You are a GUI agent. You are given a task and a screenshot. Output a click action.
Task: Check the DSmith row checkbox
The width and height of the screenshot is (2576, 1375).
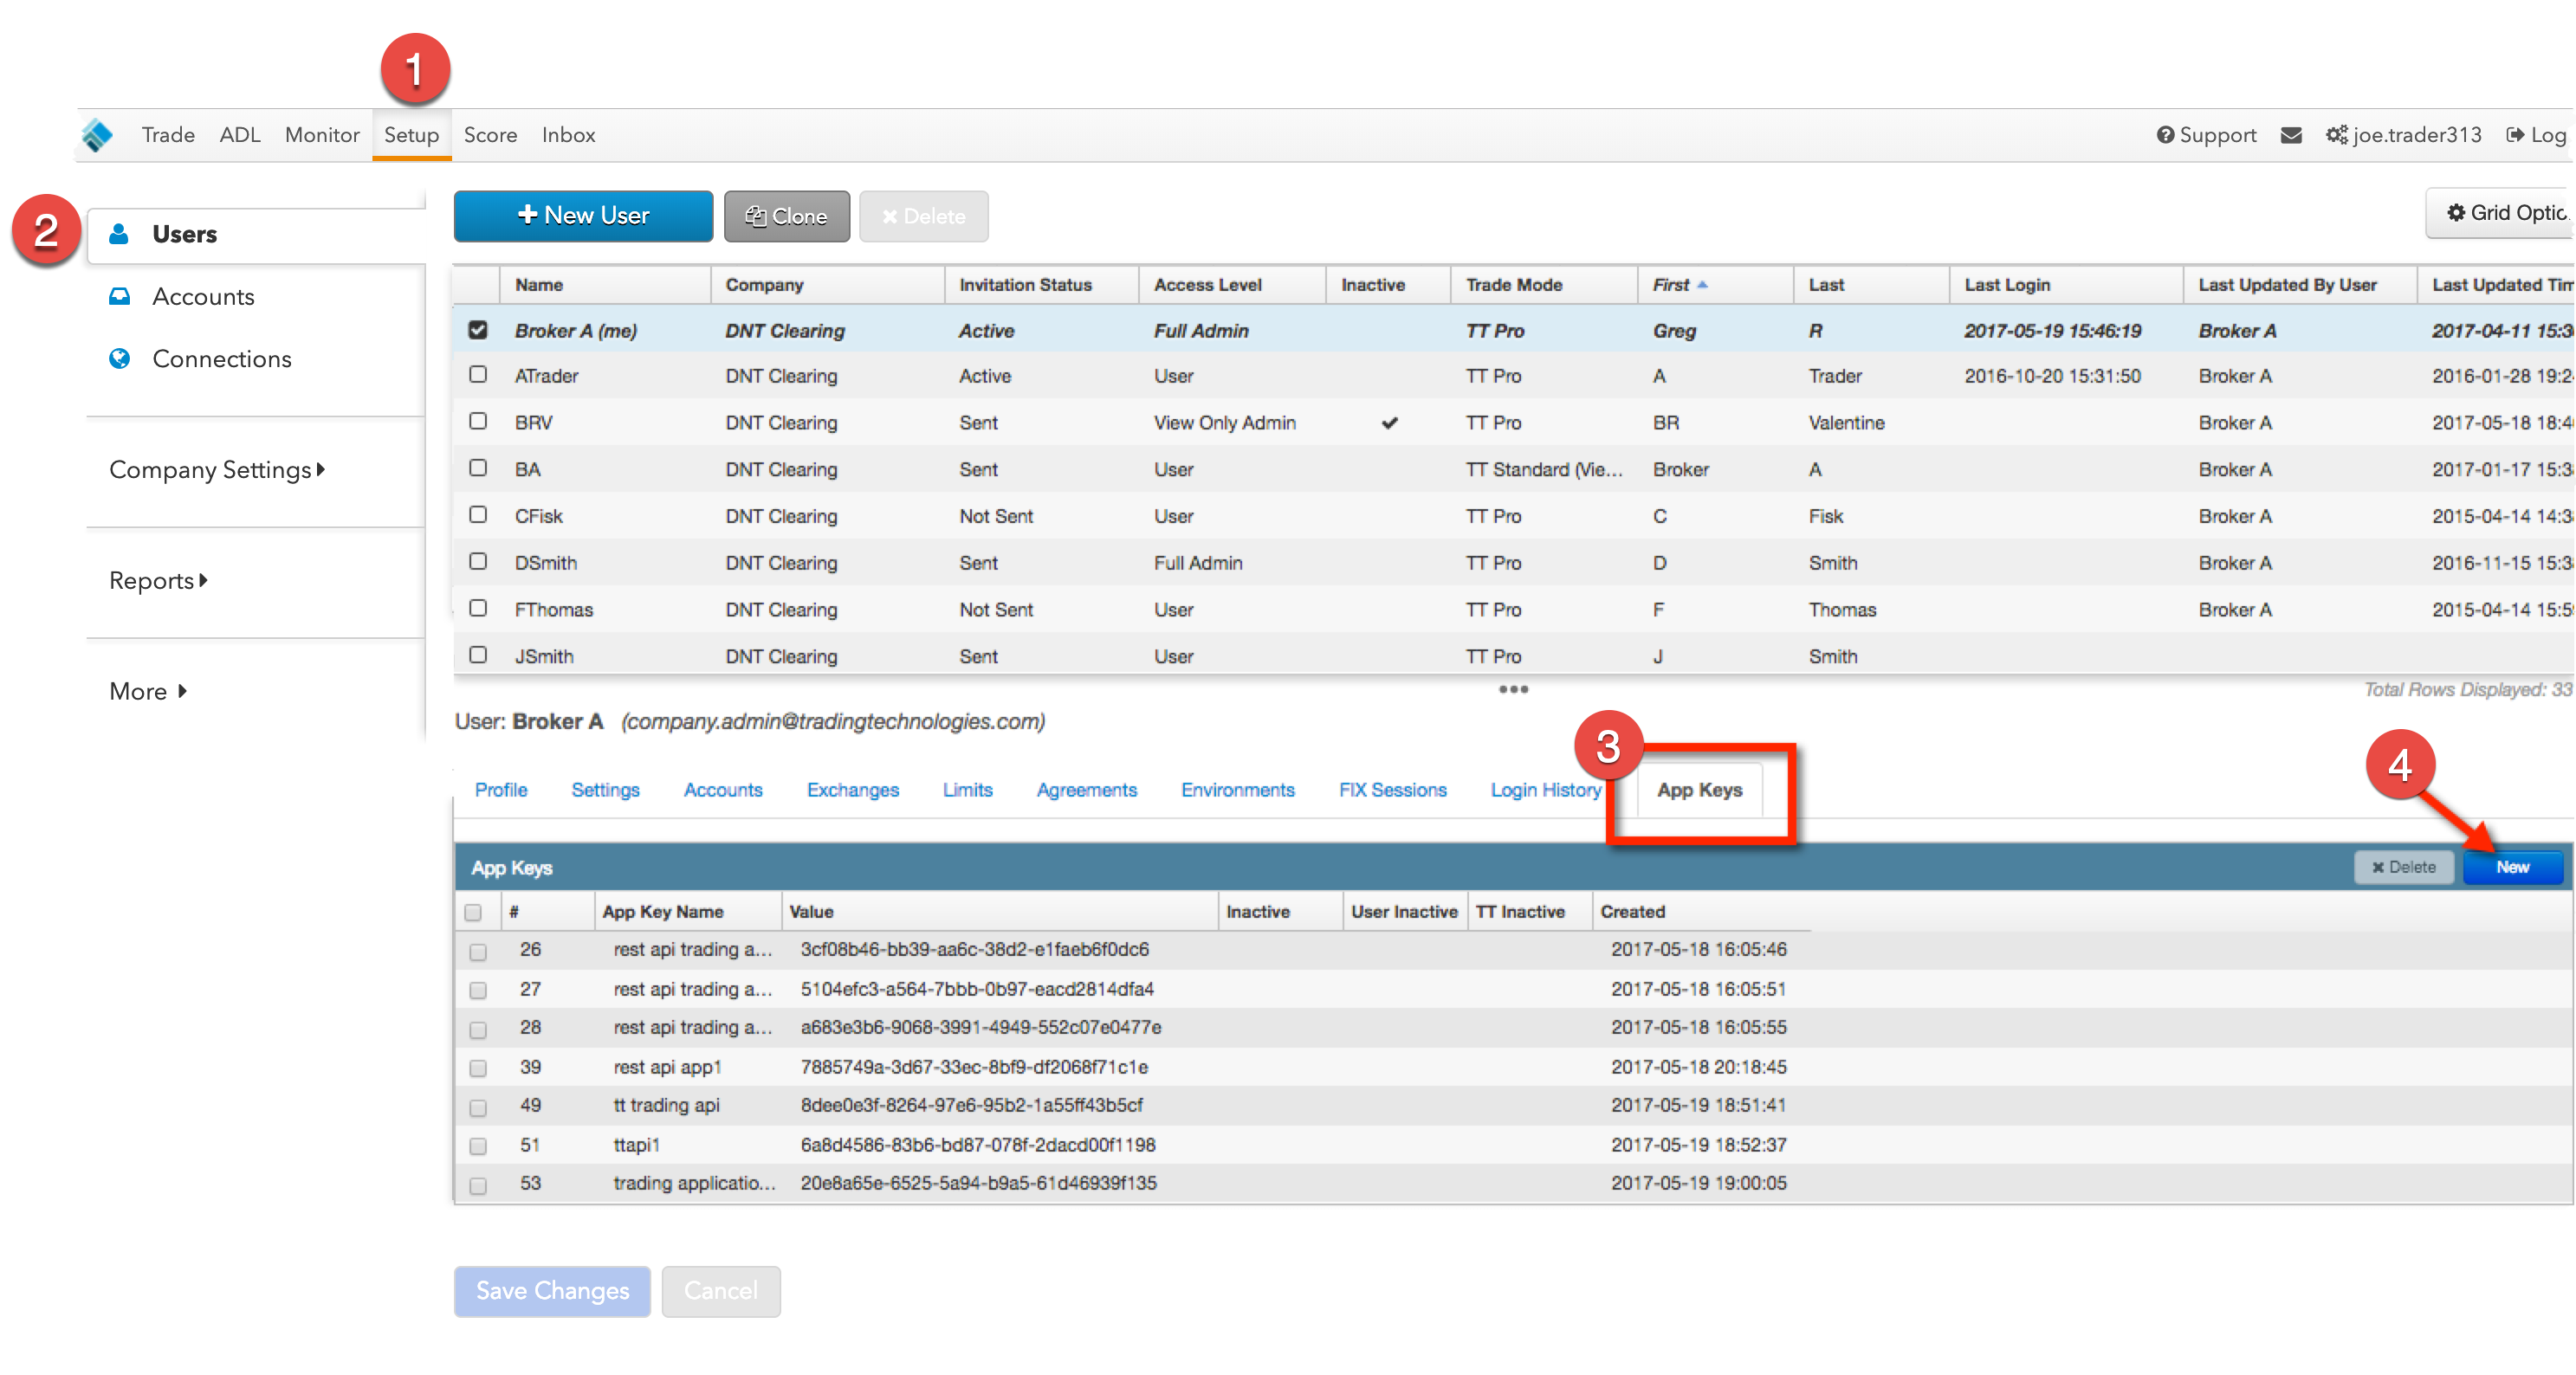tap(478, 561)
